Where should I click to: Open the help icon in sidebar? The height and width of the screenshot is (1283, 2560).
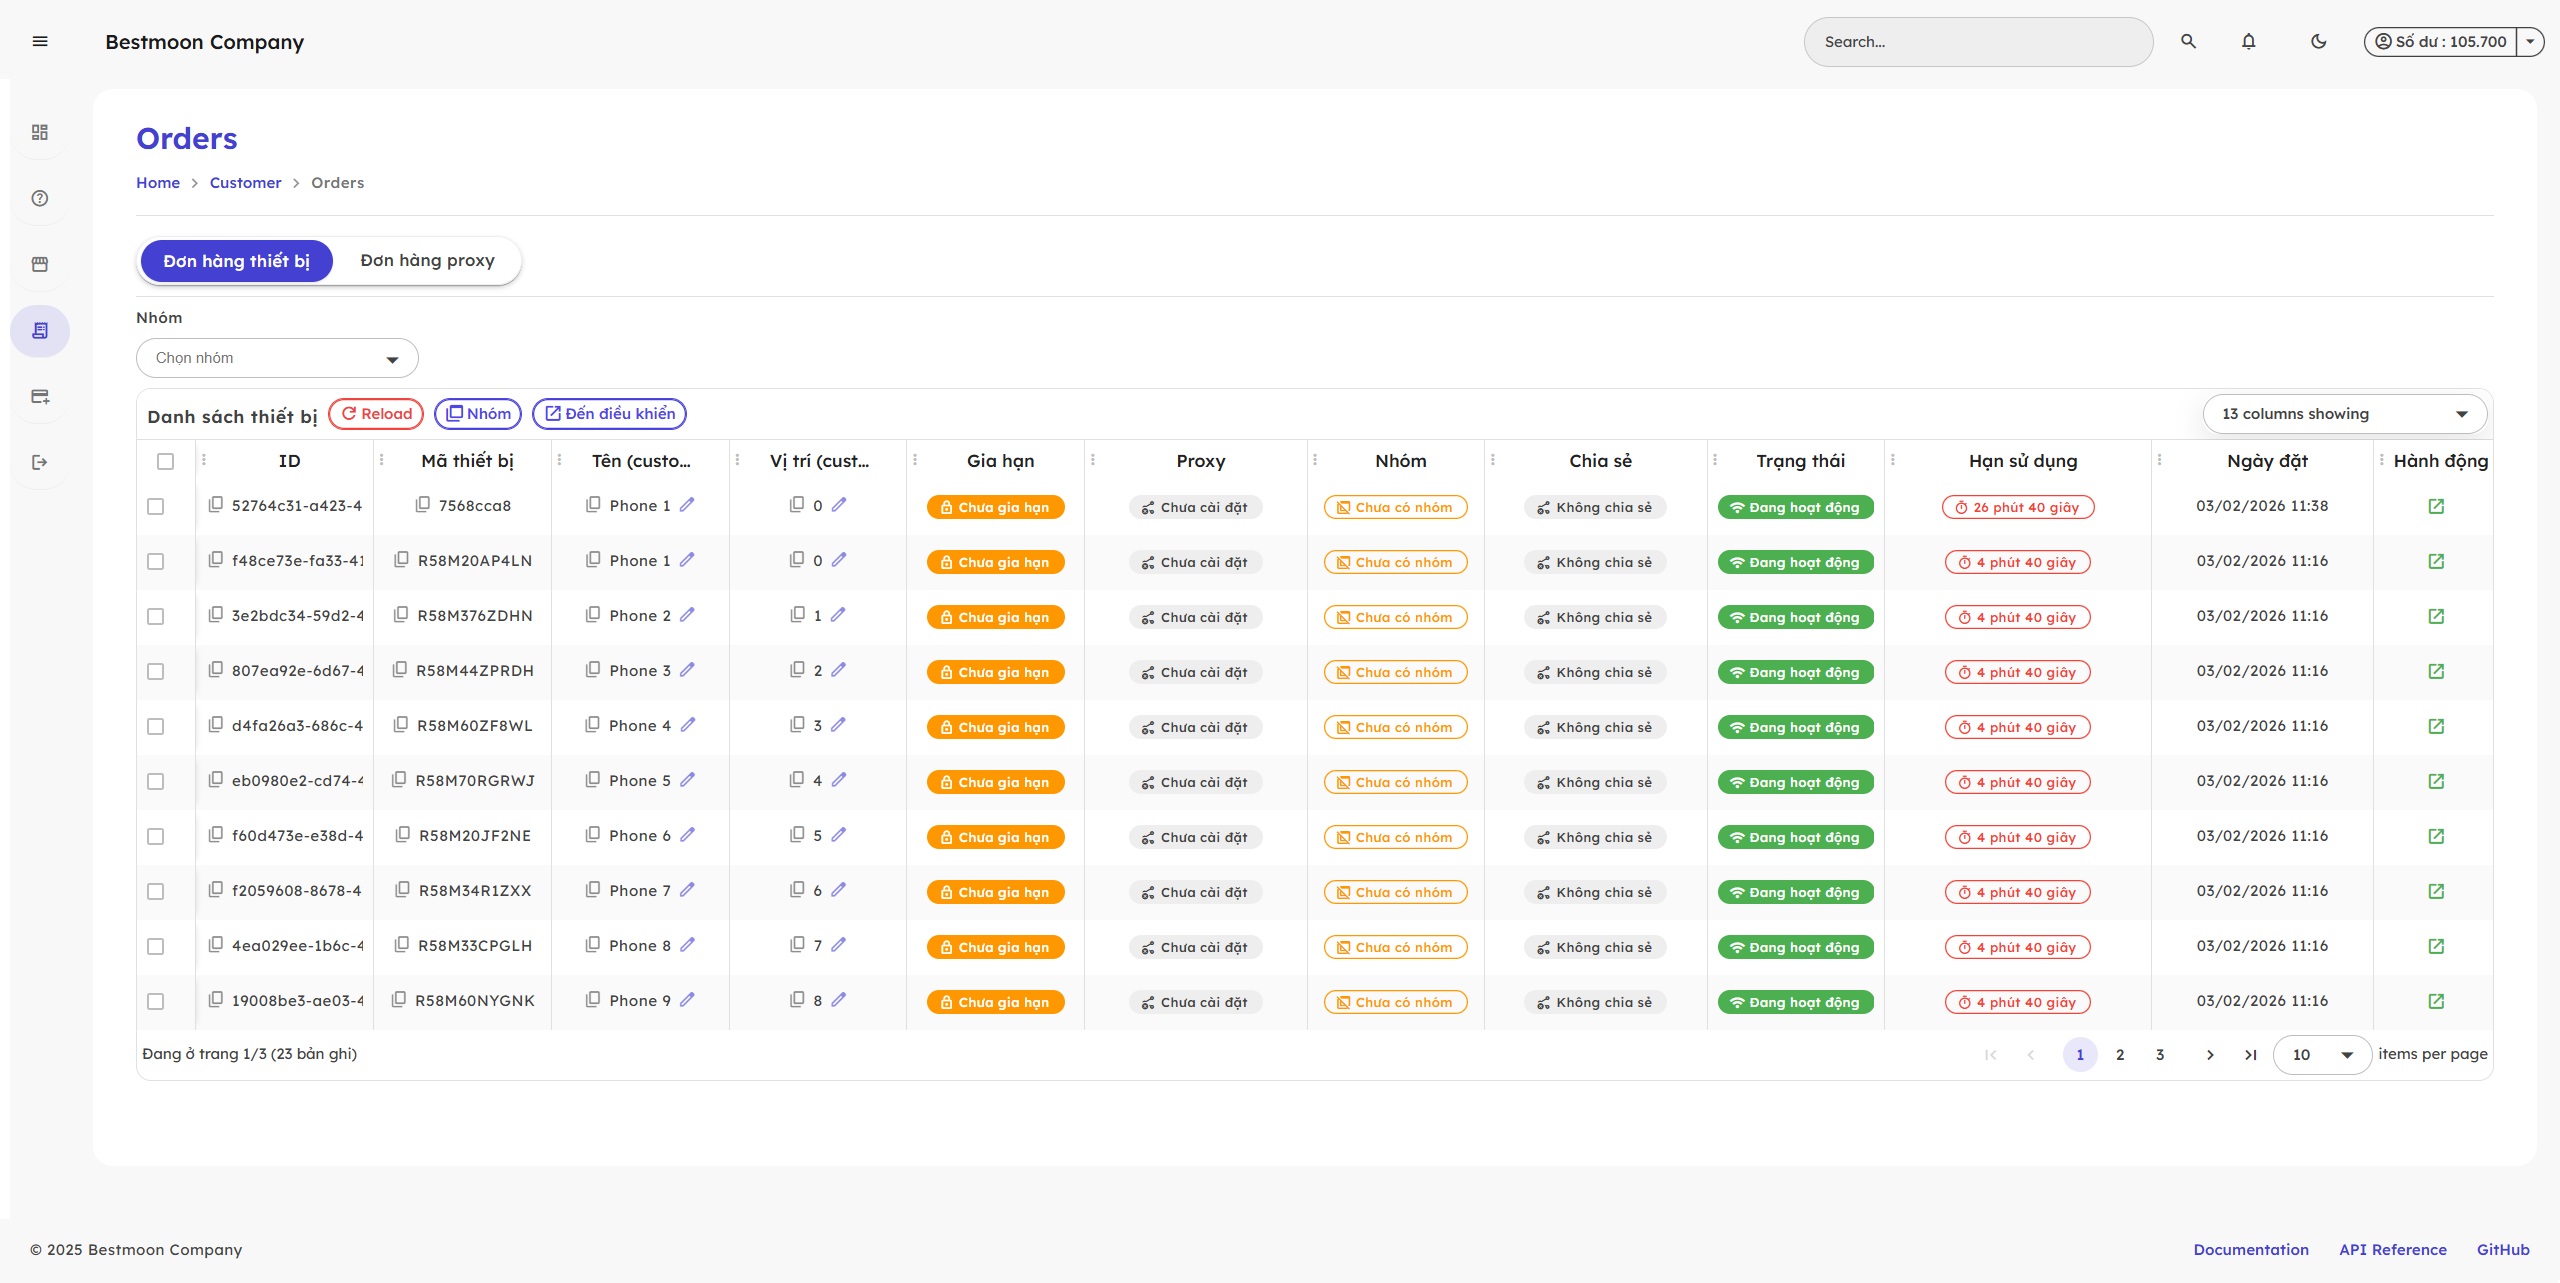(40, 198)
